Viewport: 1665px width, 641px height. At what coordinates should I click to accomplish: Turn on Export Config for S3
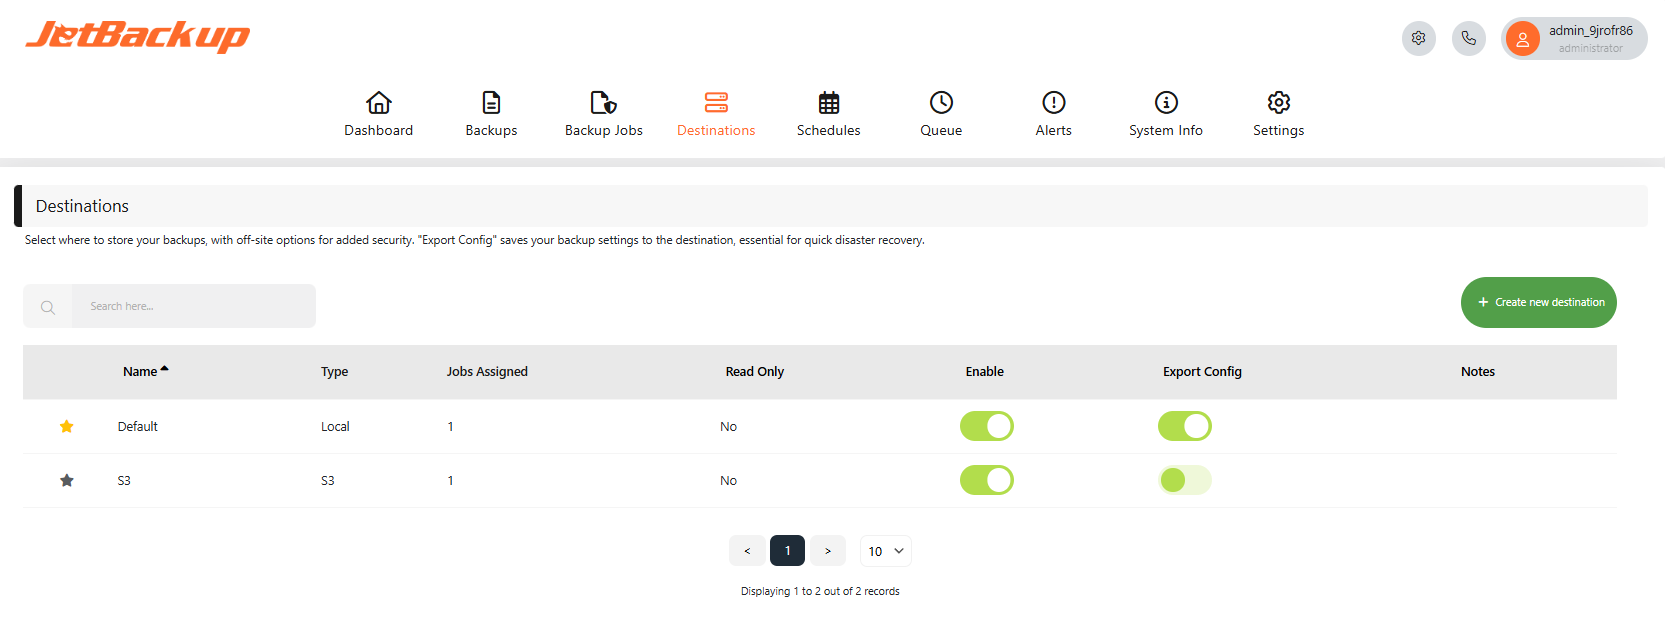click(1184, 481)
